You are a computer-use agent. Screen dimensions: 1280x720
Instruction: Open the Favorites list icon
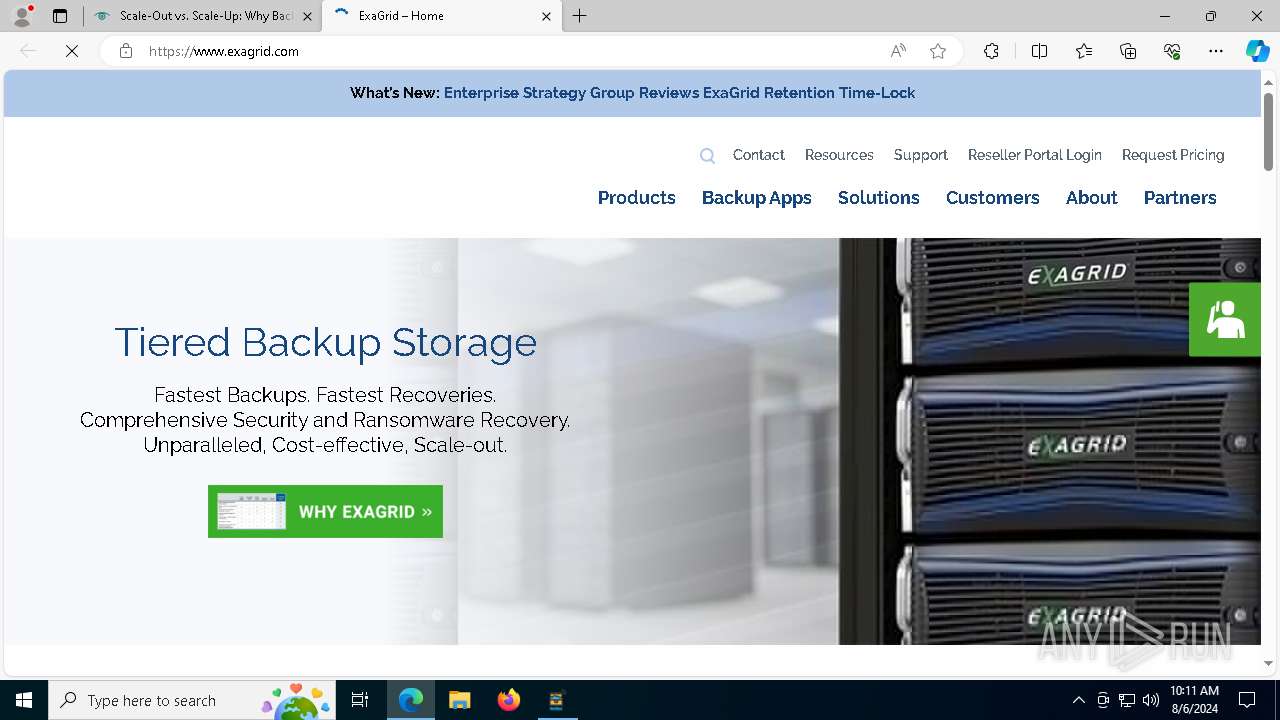click(1084, 51)
